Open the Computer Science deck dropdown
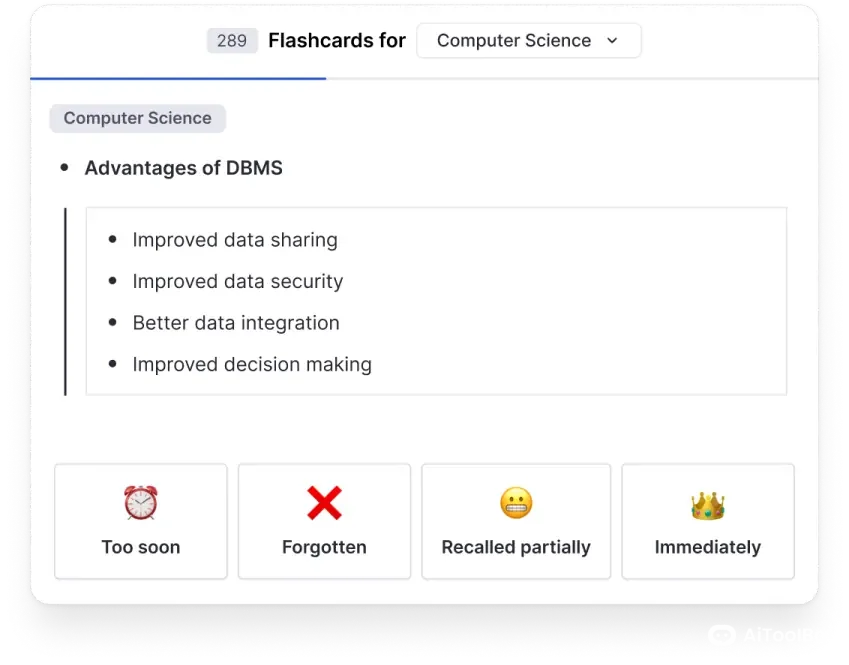The height and width of the screenshot is (665, 849). pyautogui.click(x=528, y=41)
